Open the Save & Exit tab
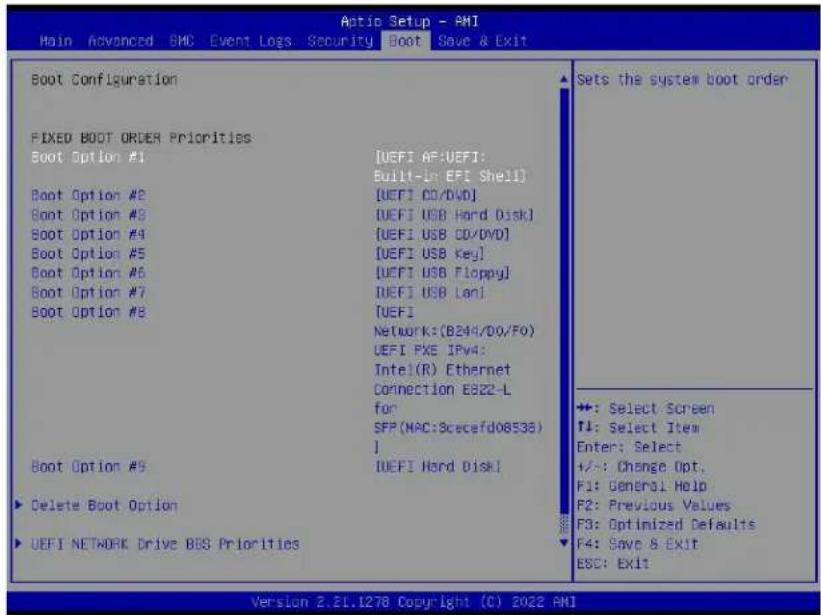821x615 pixels. pos(482,41)
